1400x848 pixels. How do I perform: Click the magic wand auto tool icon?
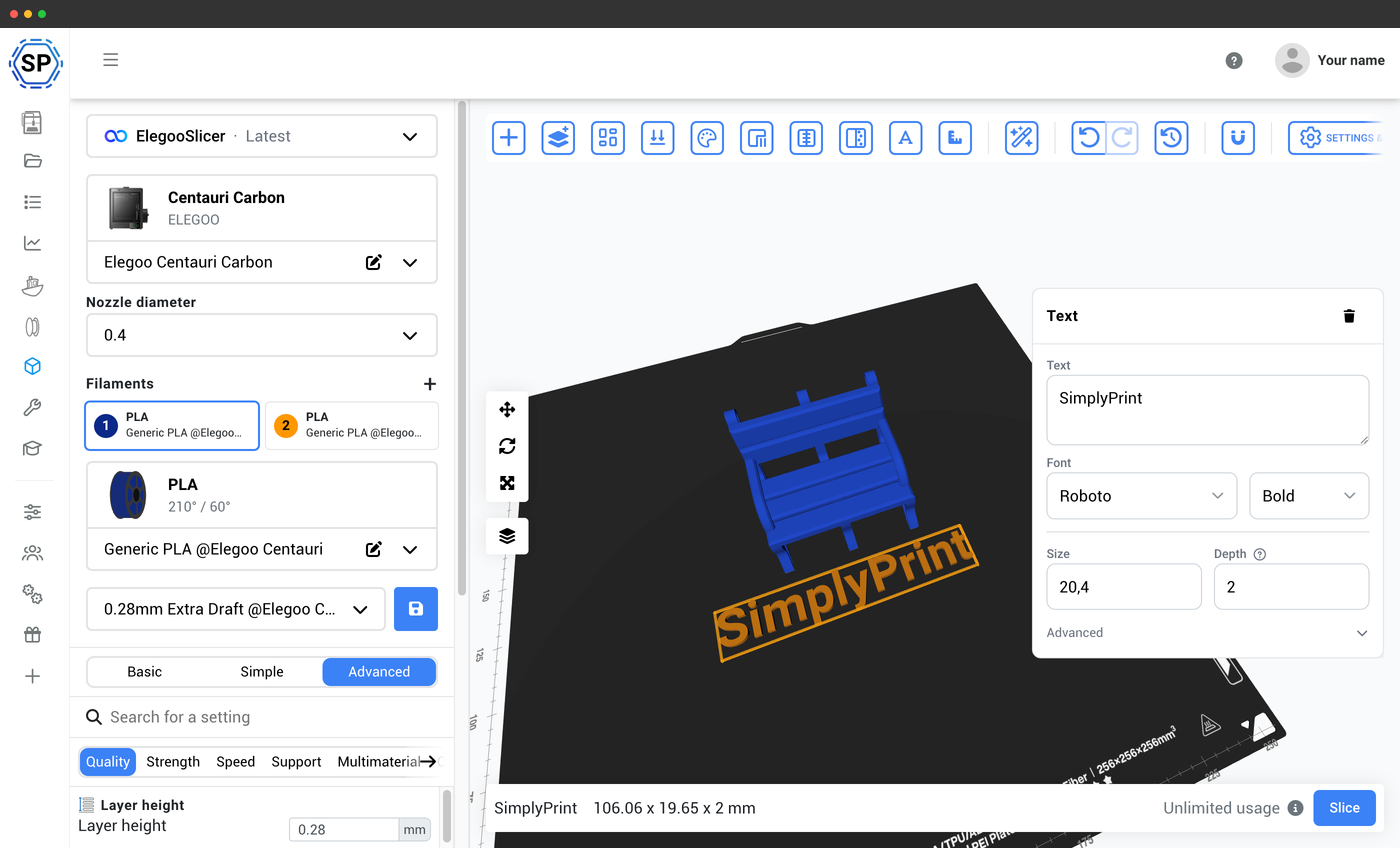point(1022,138)
